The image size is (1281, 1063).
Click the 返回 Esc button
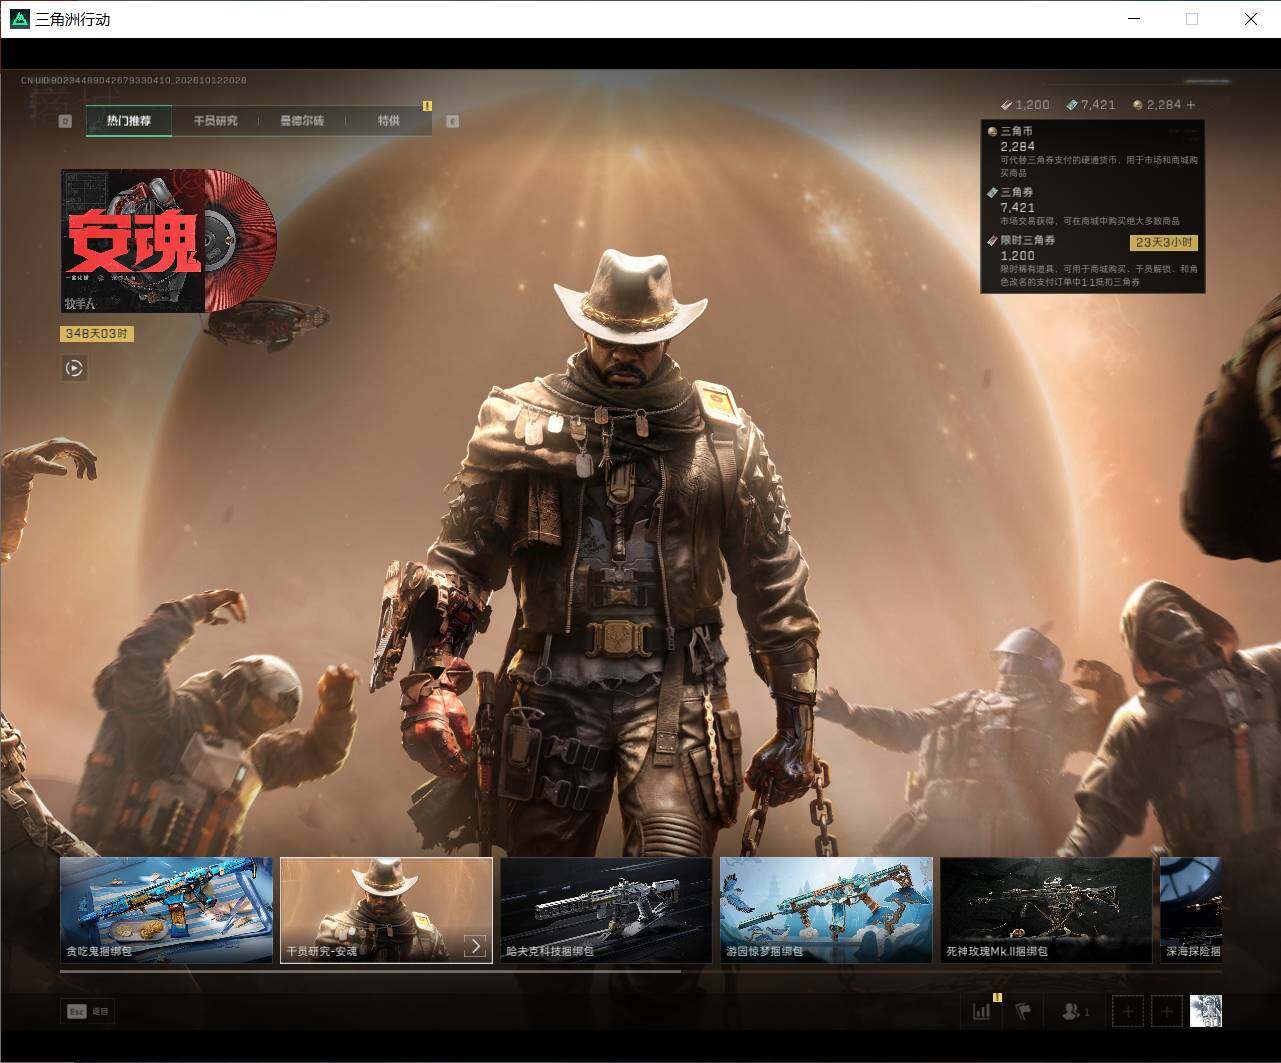[87, 1011]
